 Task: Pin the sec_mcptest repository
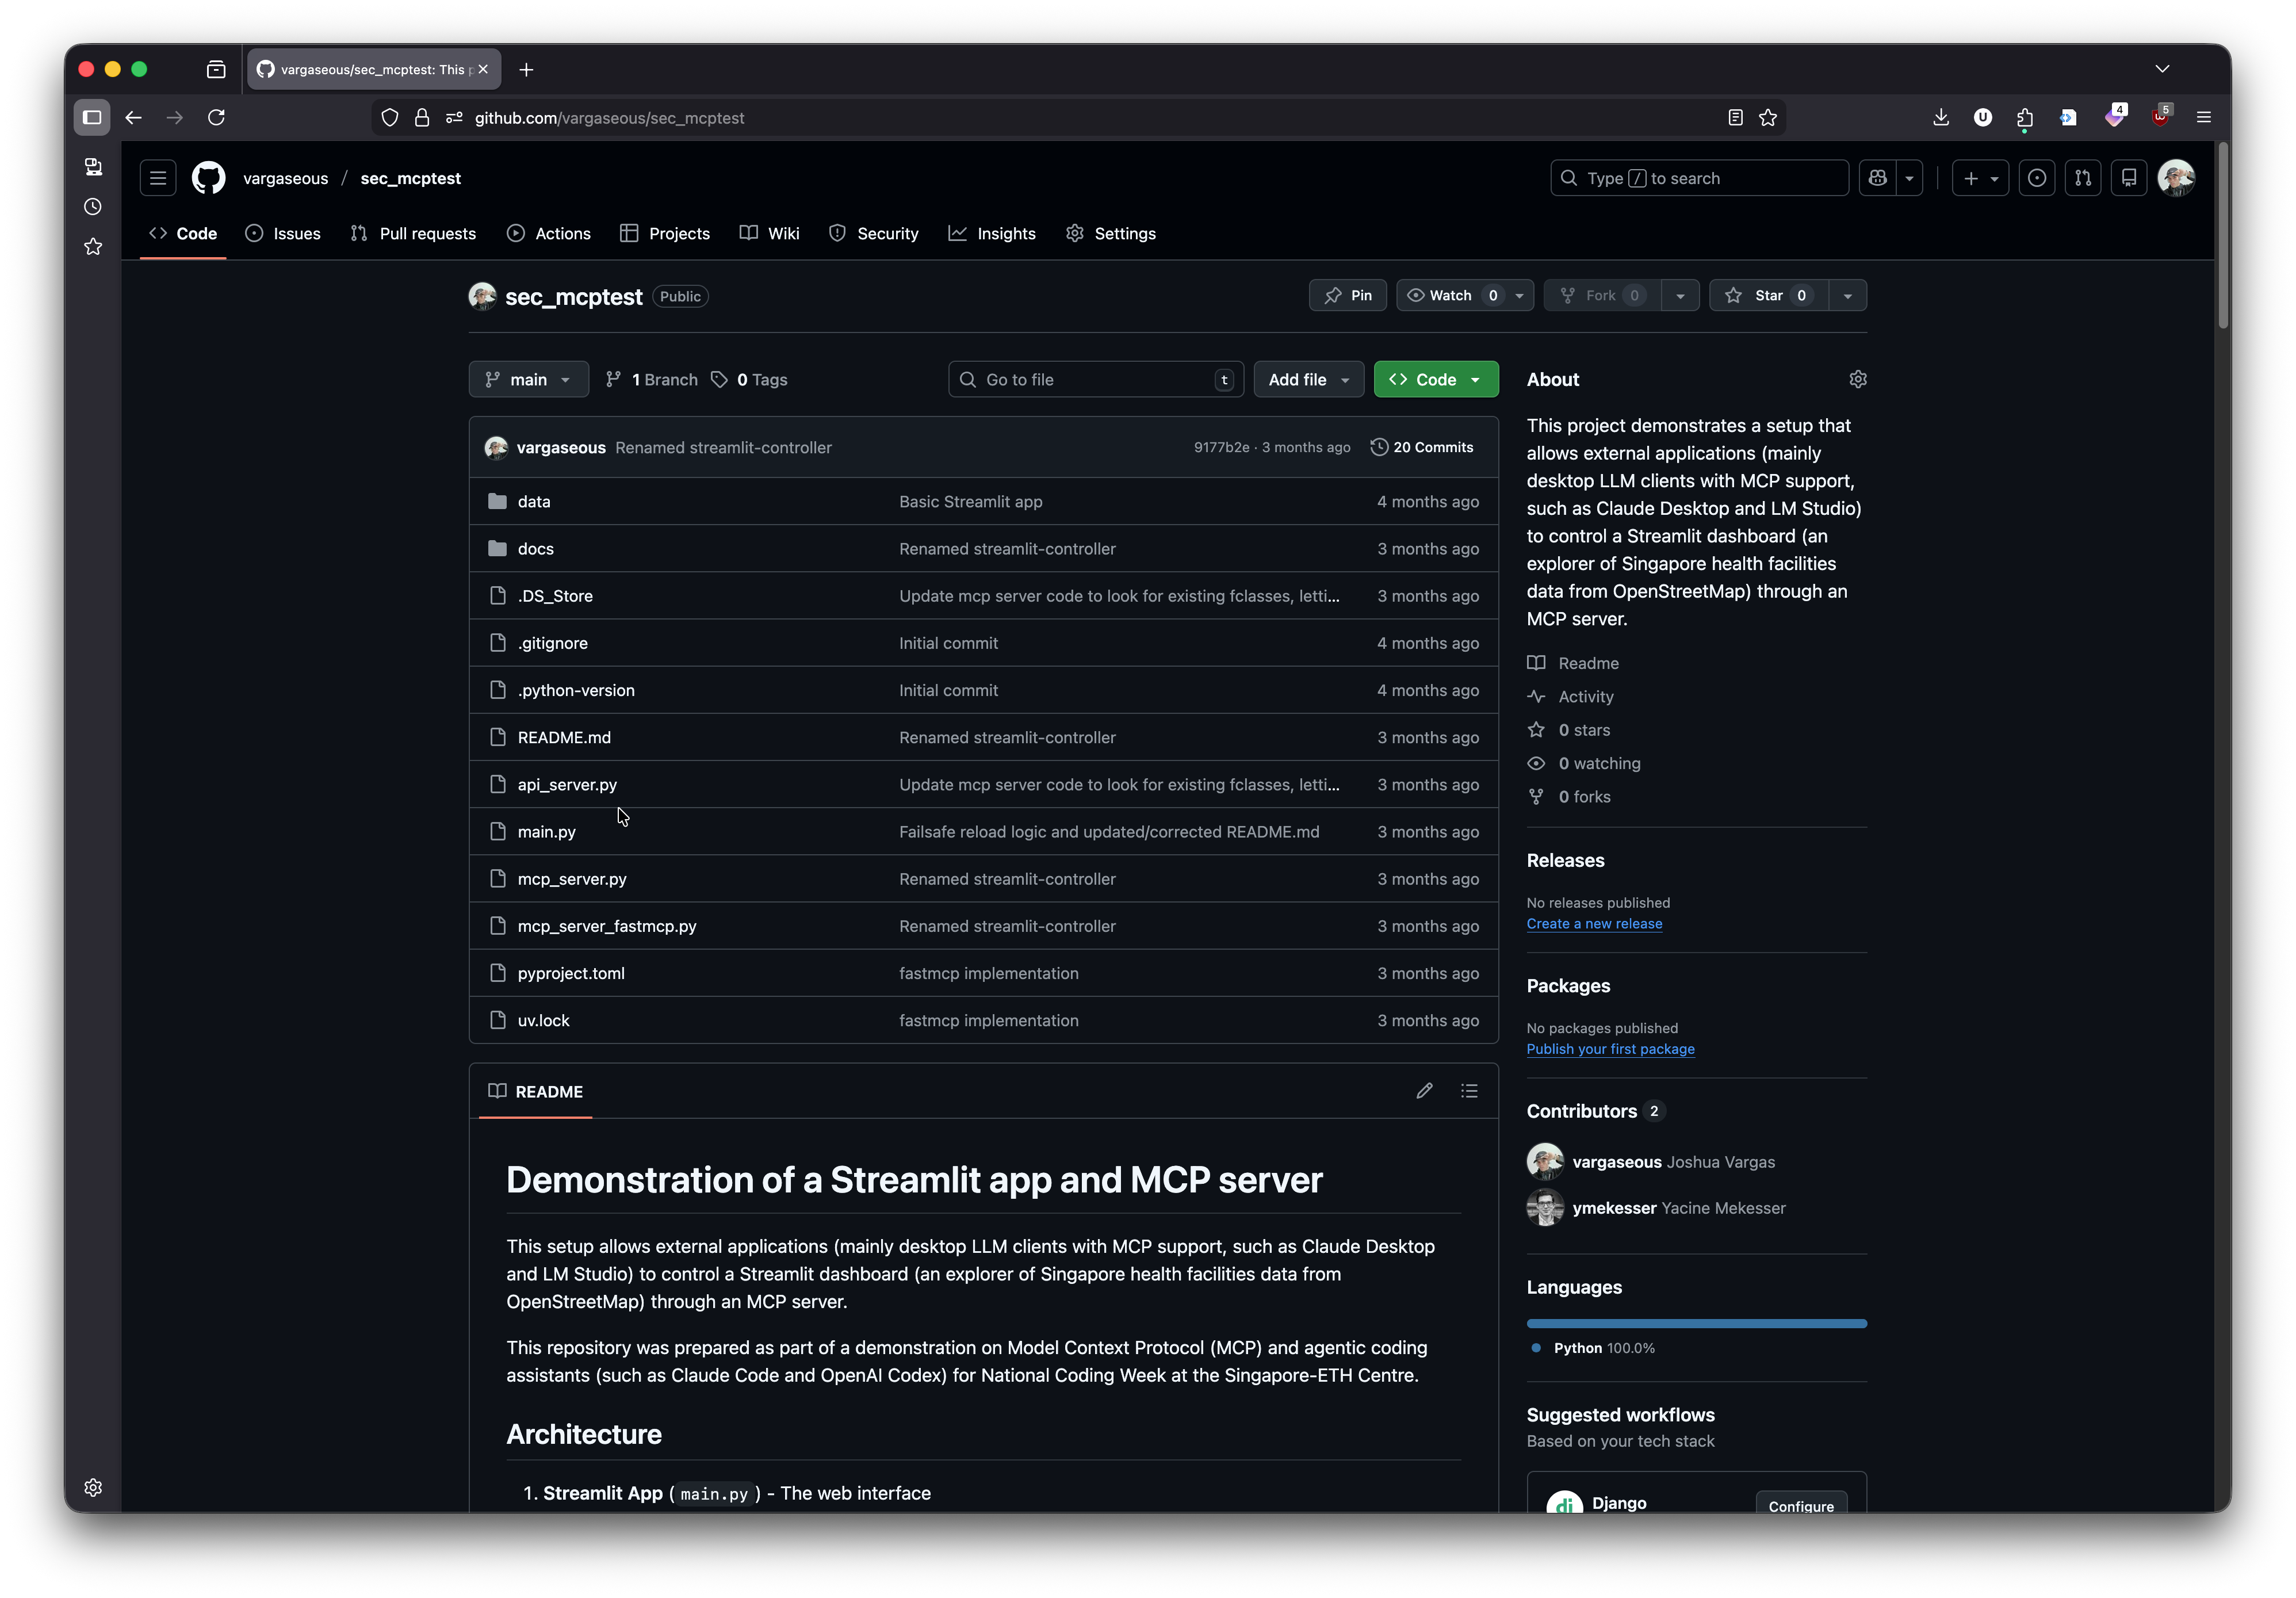coord(1347,295)
